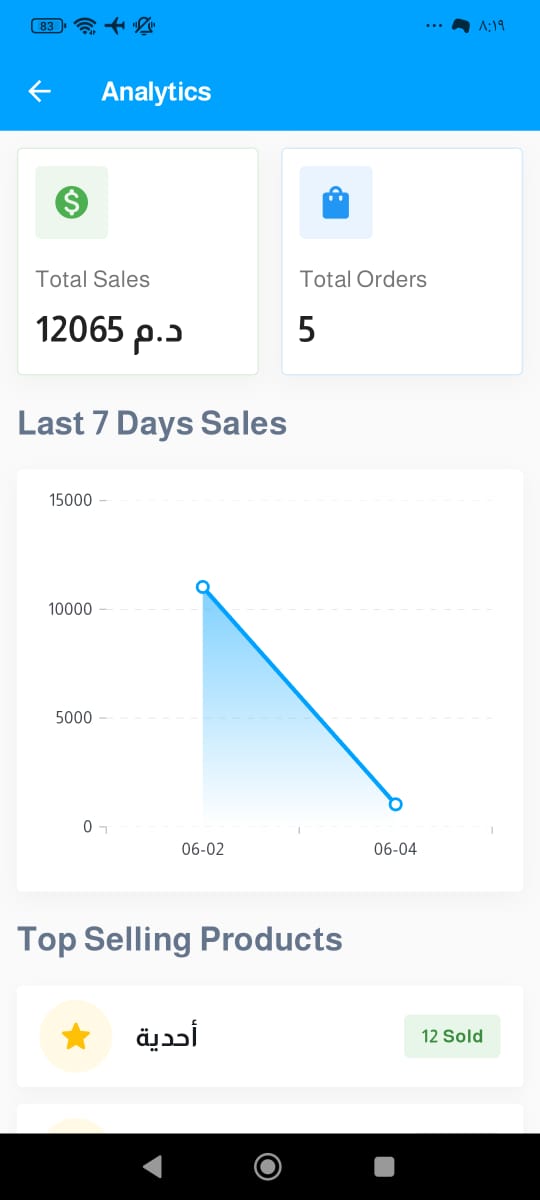The height and width of the screenshot is (1200, 540).
Task: Tap the Wi-Fi status icon
Action: [85, 26]
